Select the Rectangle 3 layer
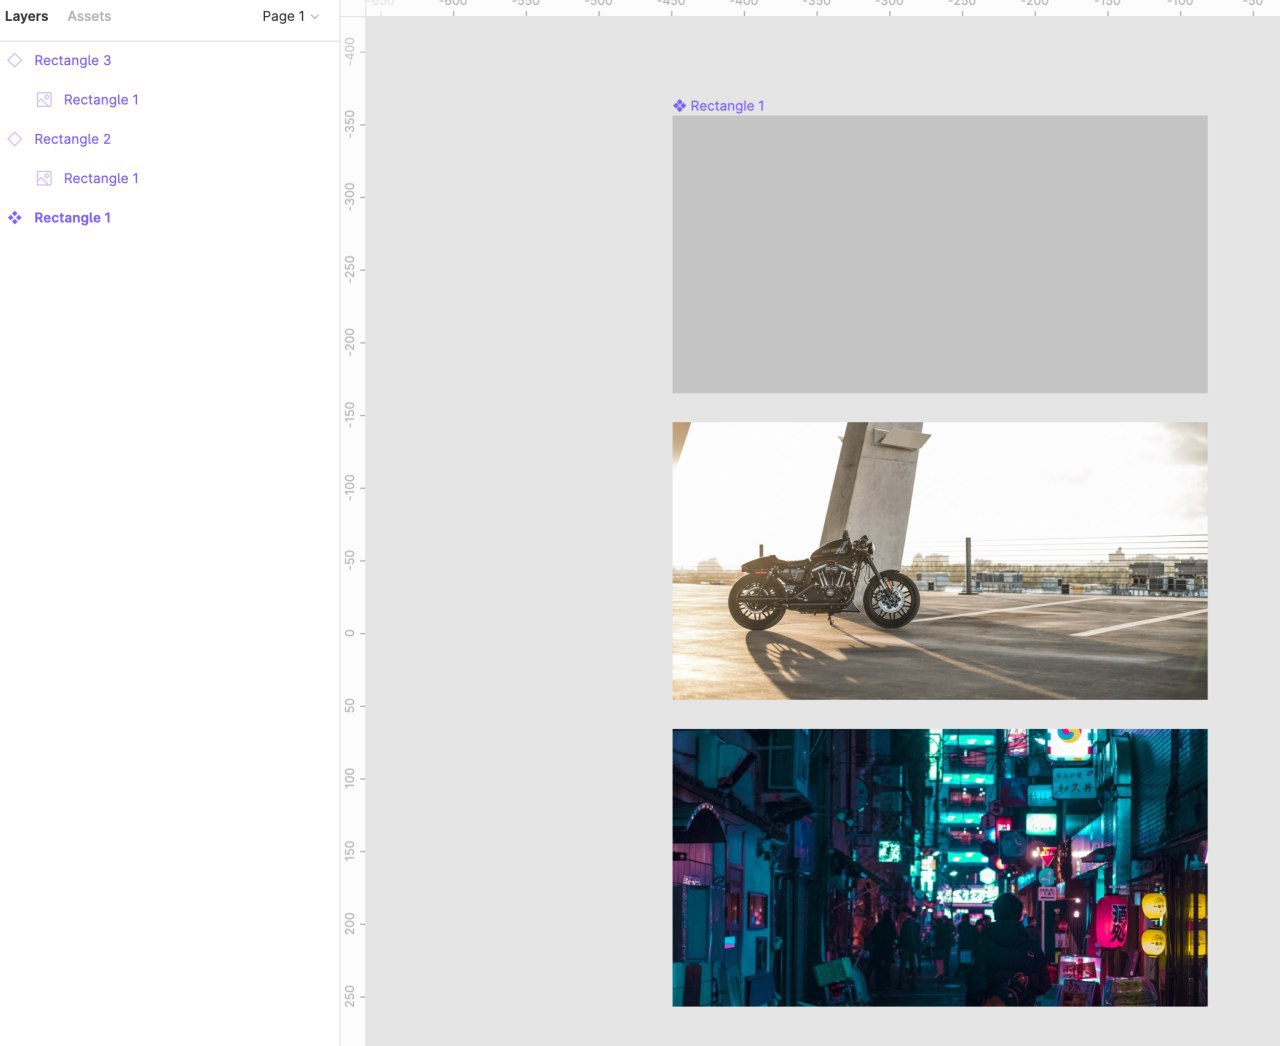The height and width of the screenshot is (1046, 1280). click(72, 60)
